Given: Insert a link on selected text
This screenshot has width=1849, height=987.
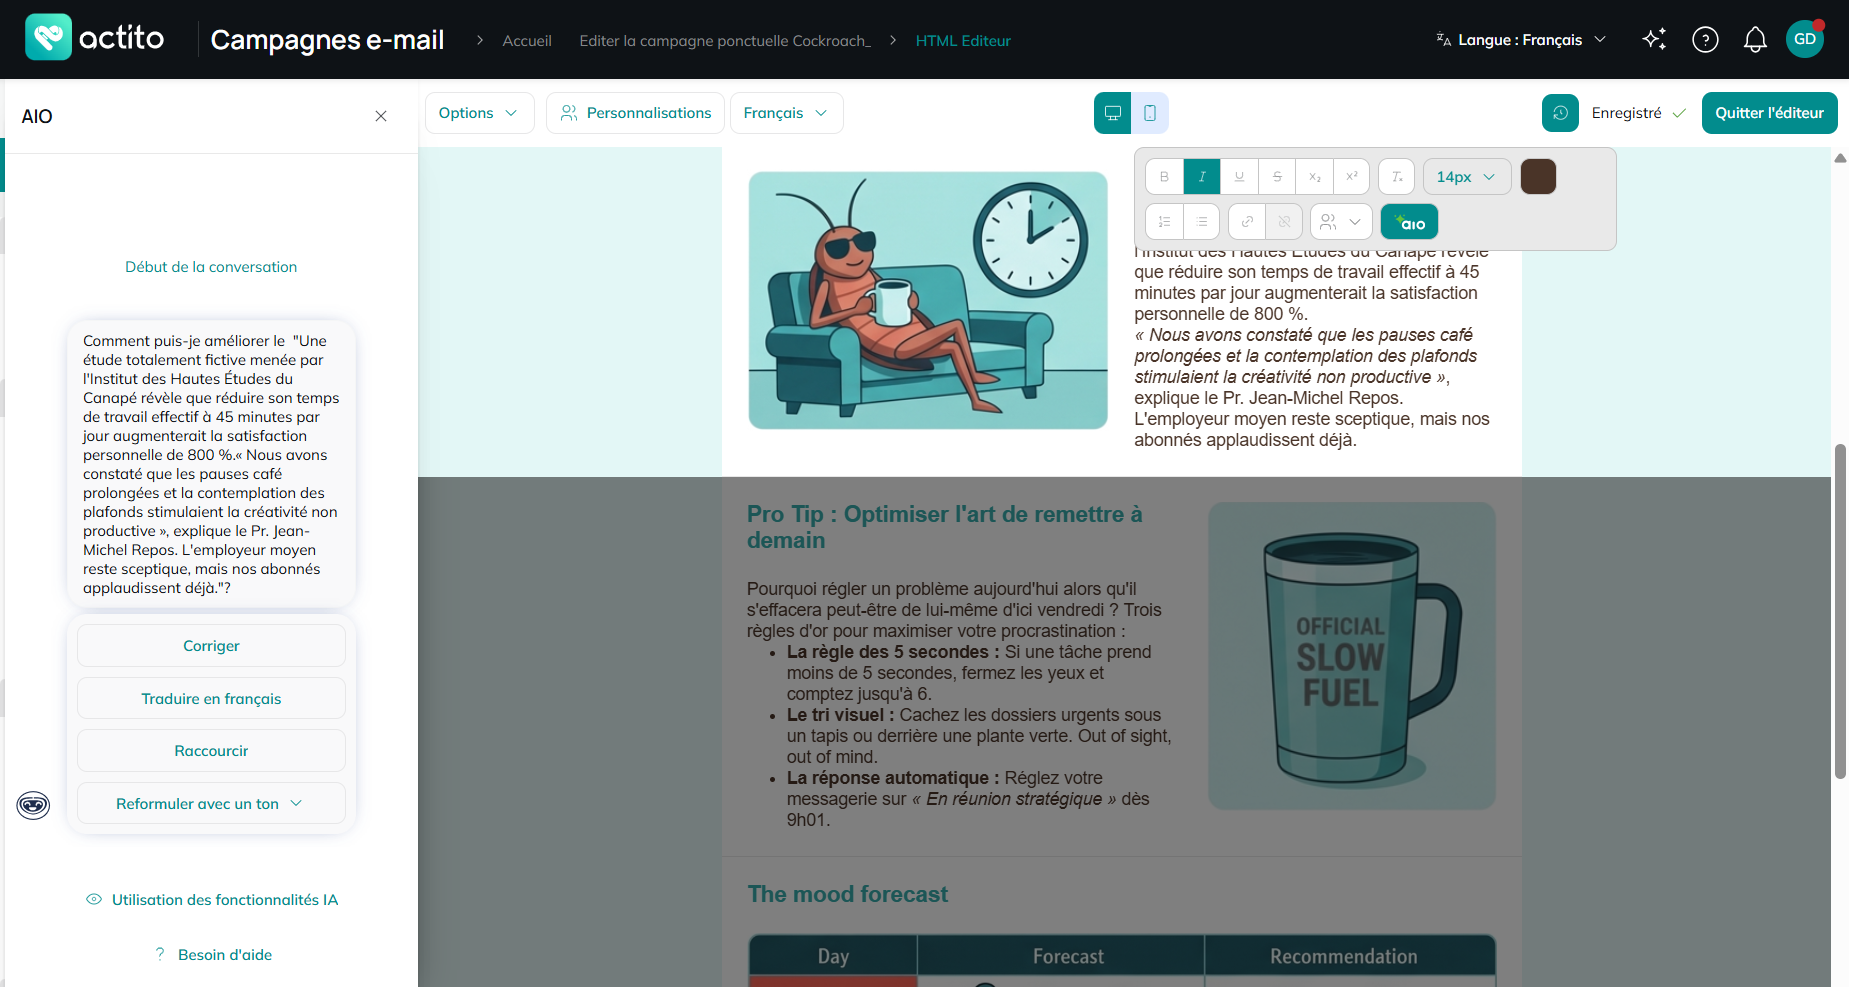Looking at the screenshot, I should point(1247,222).
